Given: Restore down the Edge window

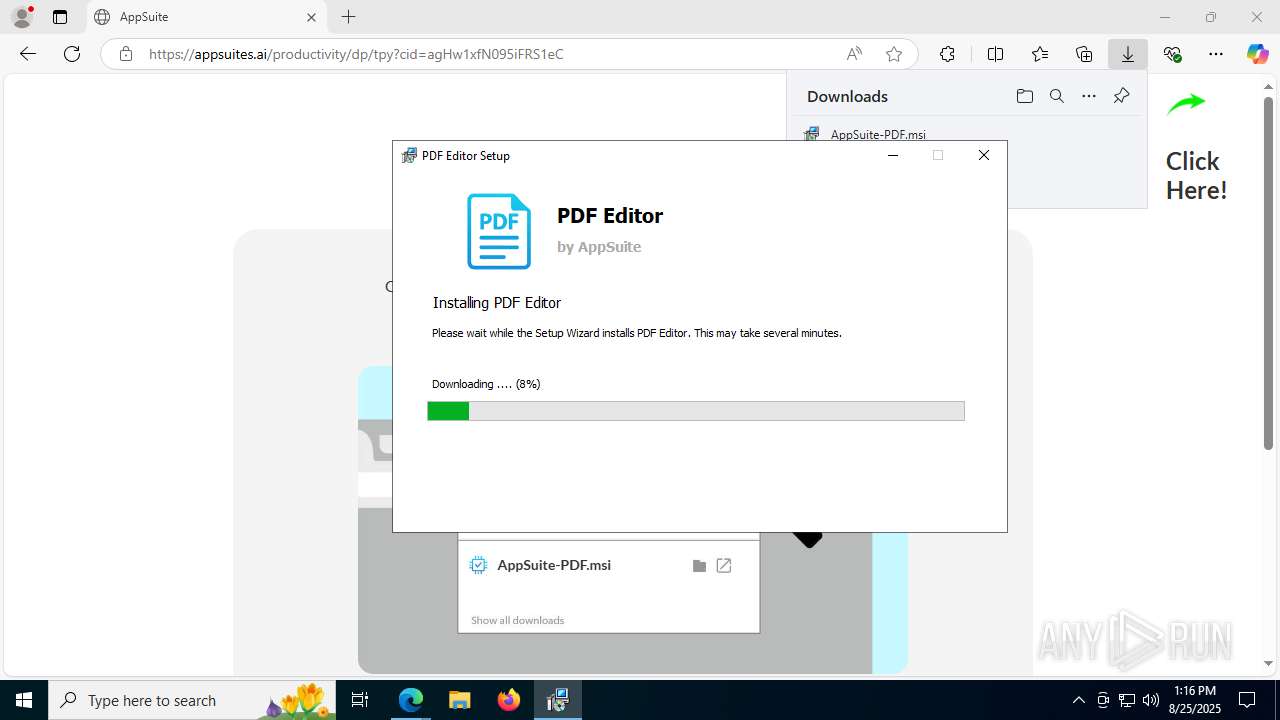Looking at the screenshot, I should tap(1211, 17).
